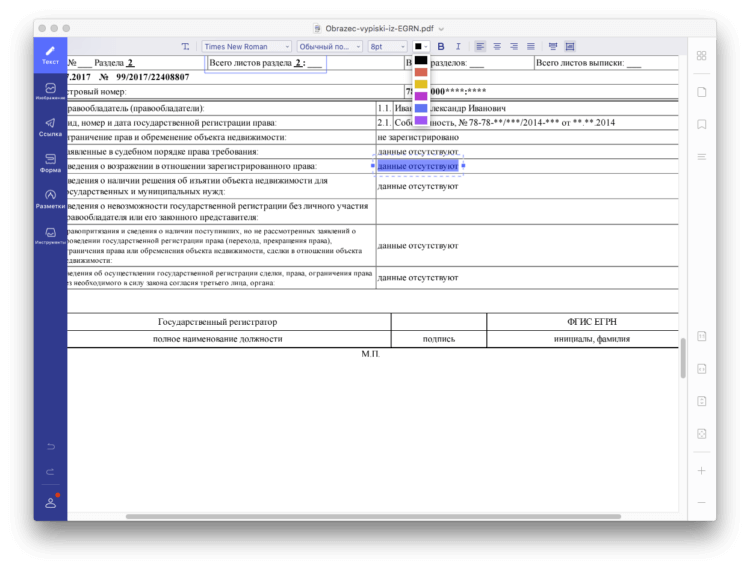Select the Текст tool in sidebar
The image size is (750, 569).
(50, 55)
